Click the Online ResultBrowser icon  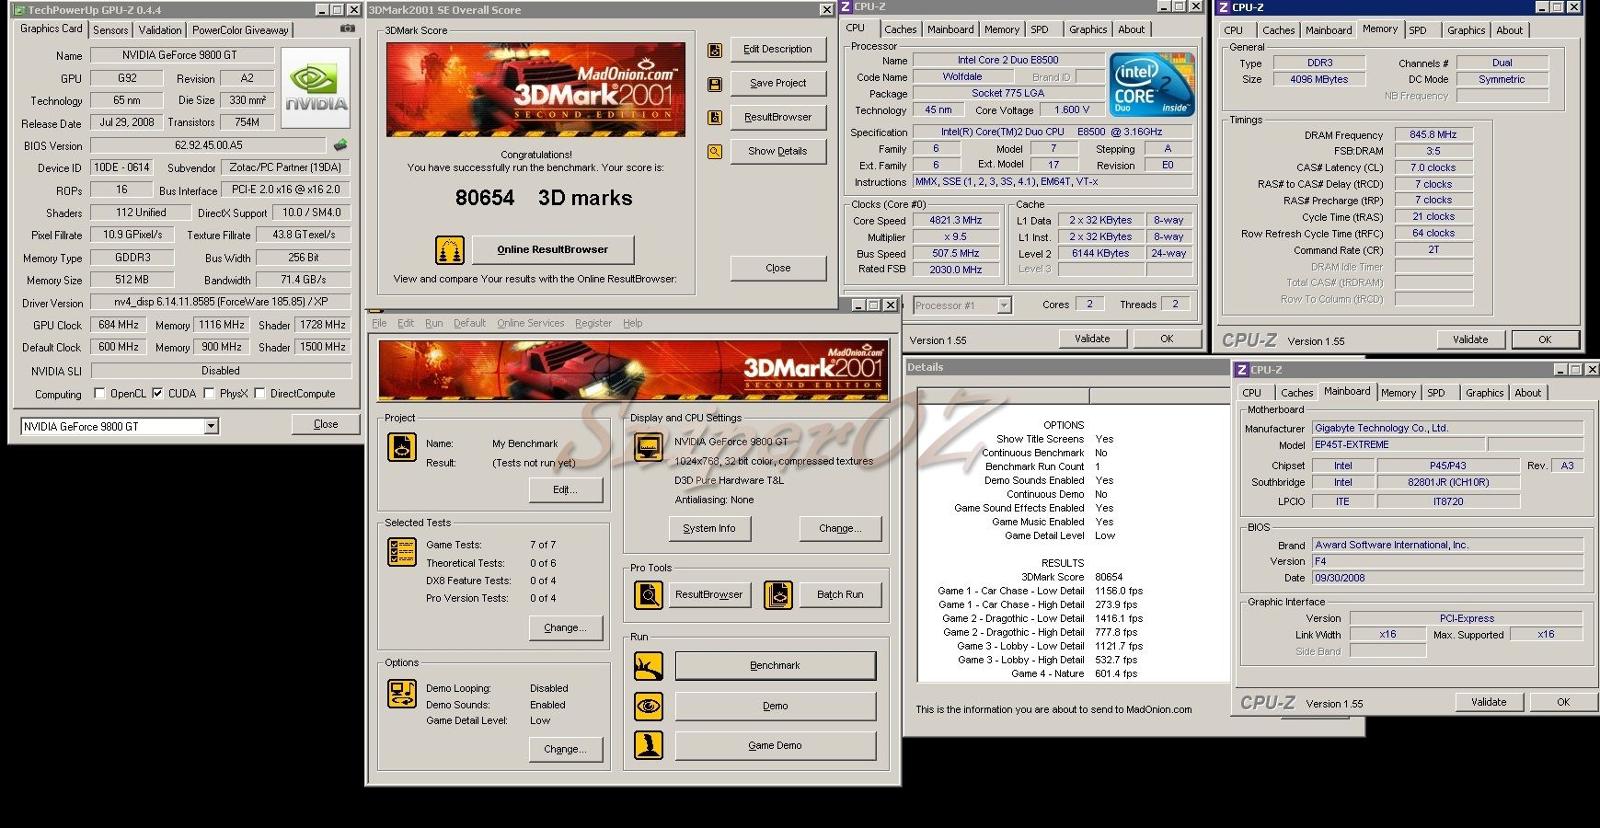click(450, 249)
